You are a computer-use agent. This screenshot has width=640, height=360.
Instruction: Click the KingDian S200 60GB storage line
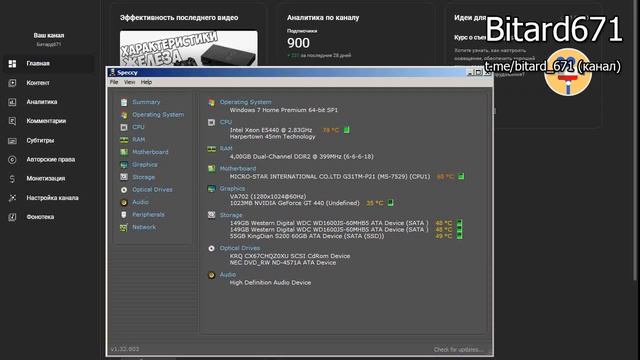307,236
